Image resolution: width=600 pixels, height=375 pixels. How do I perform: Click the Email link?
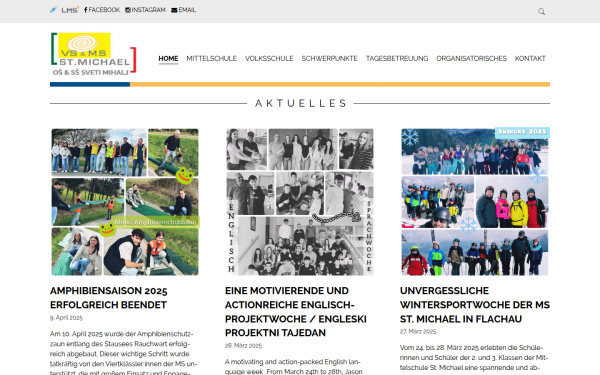click(x=184, y=10)
